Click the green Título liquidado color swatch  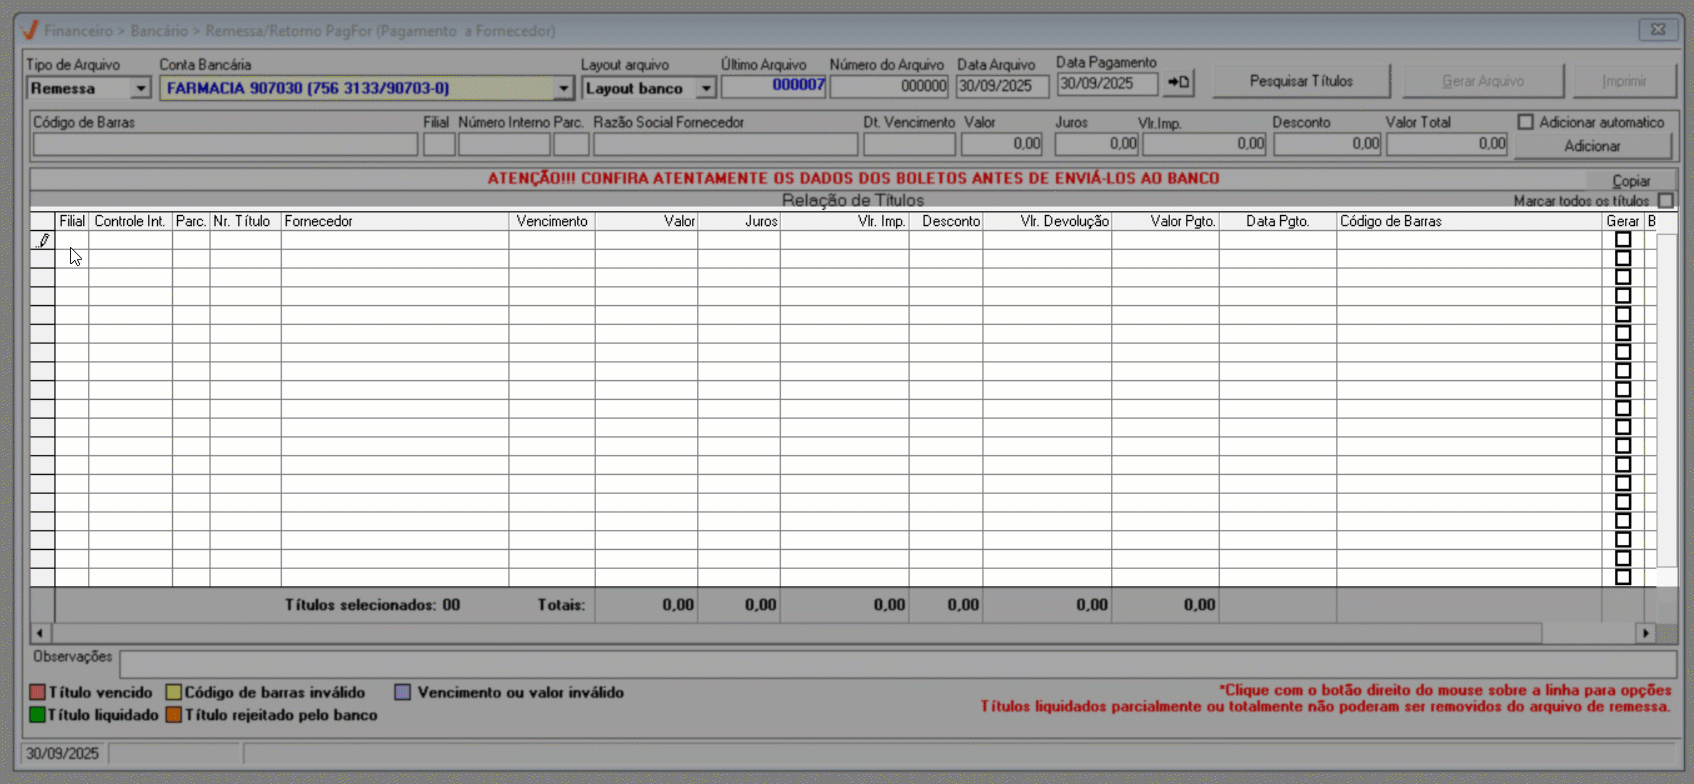[38, 715]
